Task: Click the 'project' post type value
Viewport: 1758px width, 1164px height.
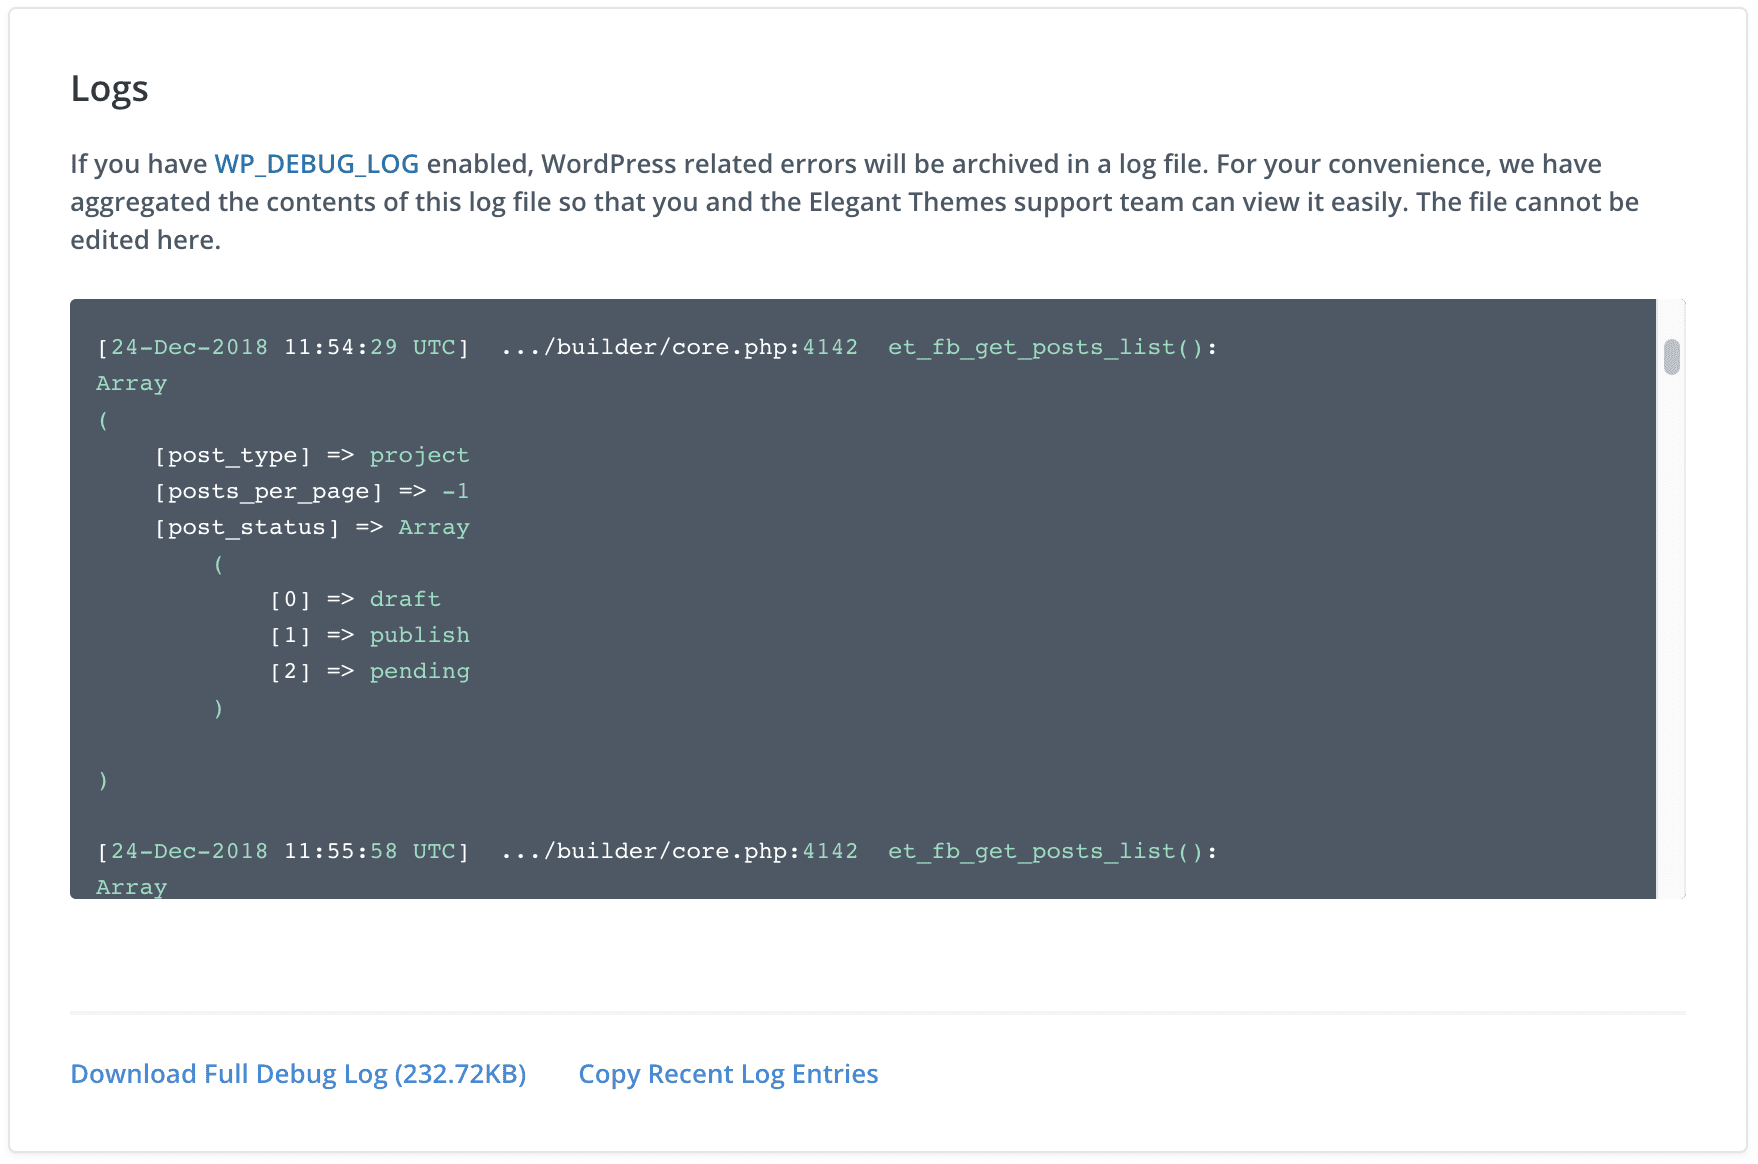Action: [x=419, y=456]
